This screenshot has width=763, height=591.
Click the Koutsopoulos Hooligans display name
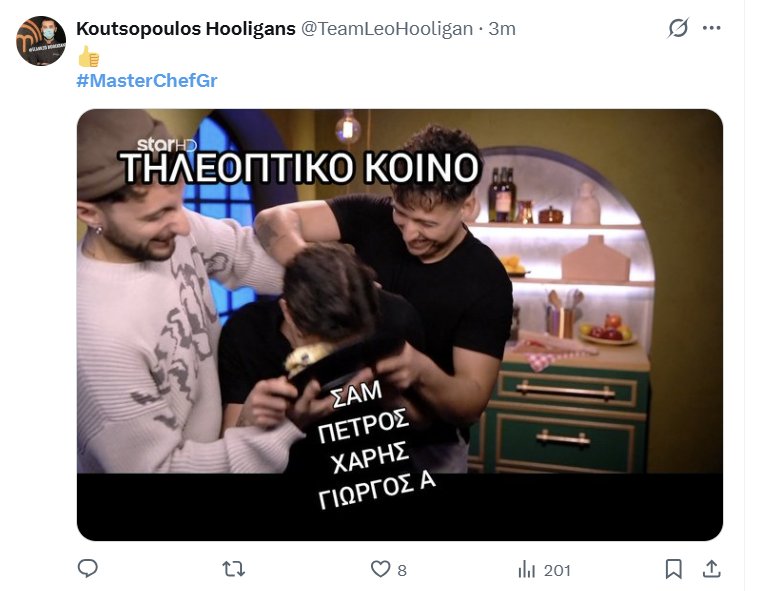coord(186,29)
